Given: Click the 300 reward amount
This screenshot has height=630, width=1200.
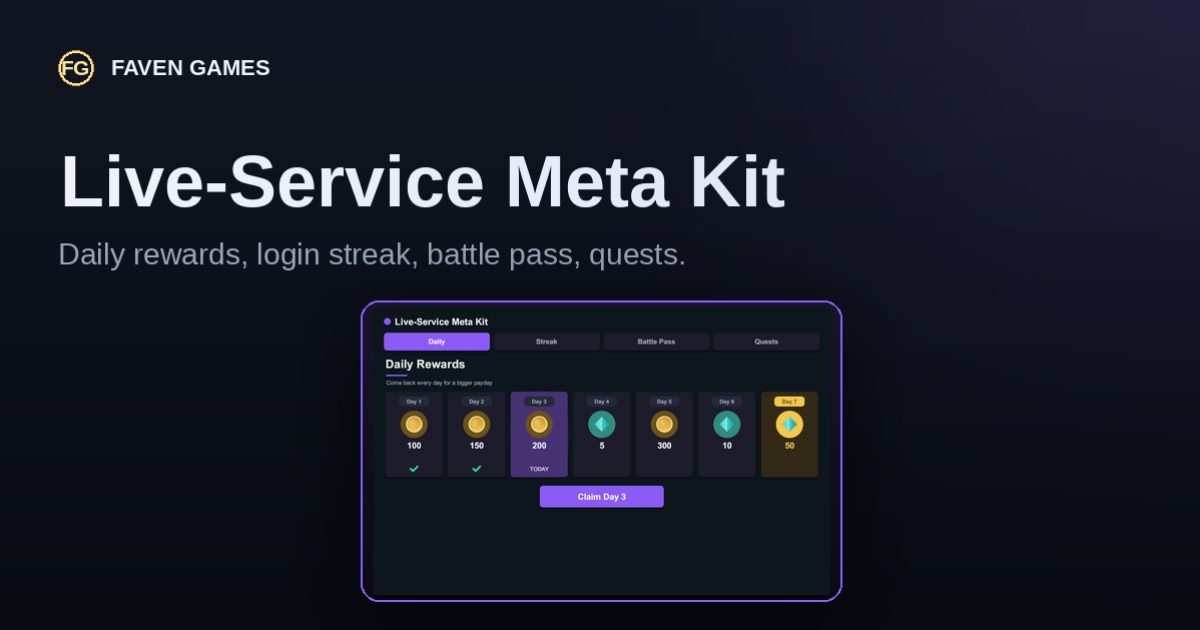Looking at the screenshot, I should point(664,446).
